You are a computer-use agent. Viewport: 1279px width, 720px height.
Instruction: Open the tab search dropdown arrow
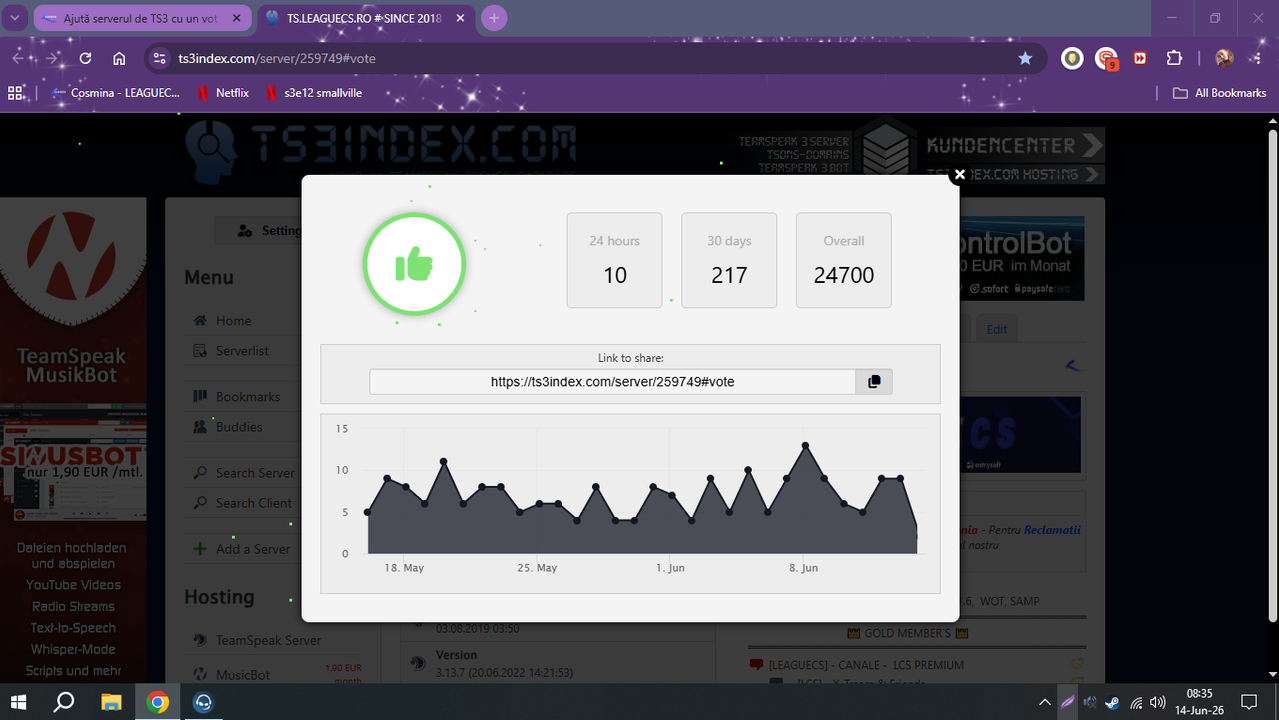[16, 18]
